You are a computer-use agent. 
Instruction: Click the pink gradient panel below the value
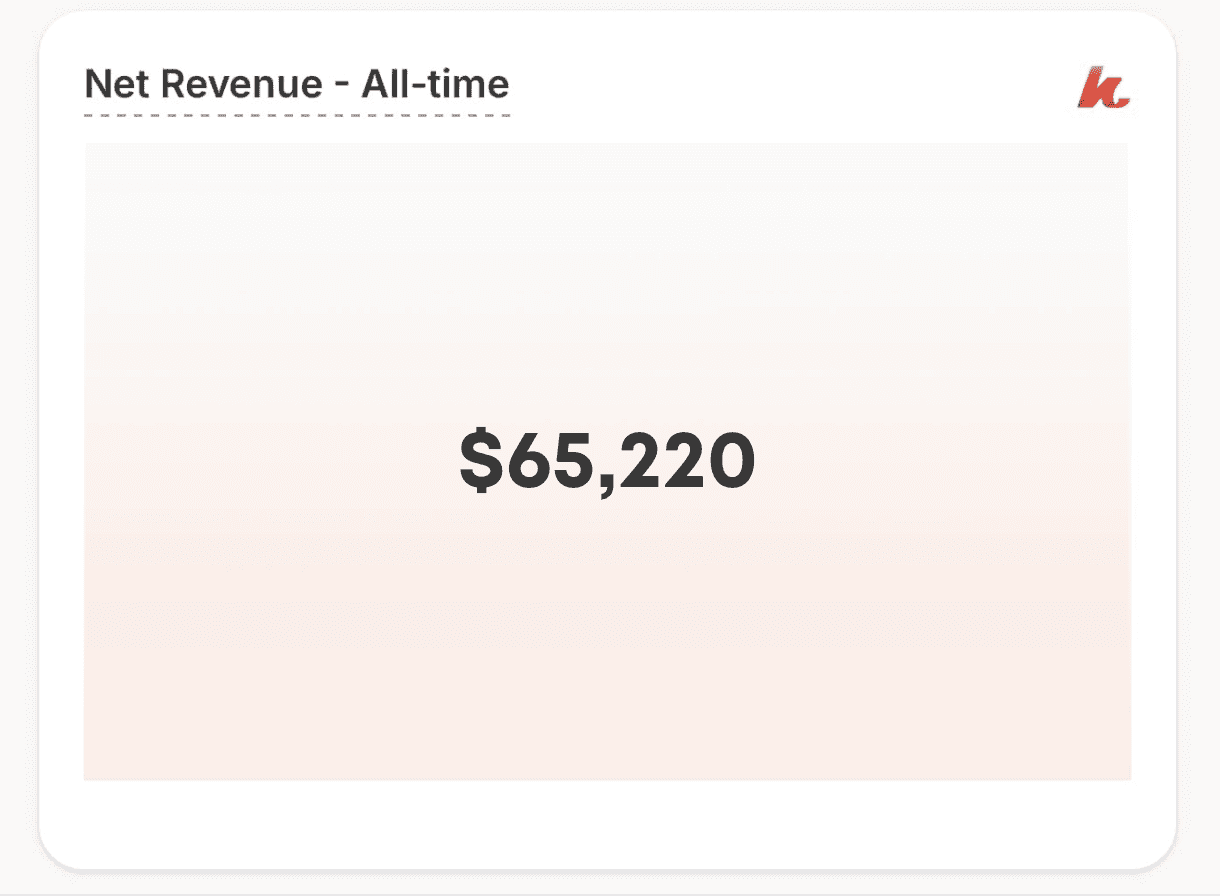(x=607, y=640)
